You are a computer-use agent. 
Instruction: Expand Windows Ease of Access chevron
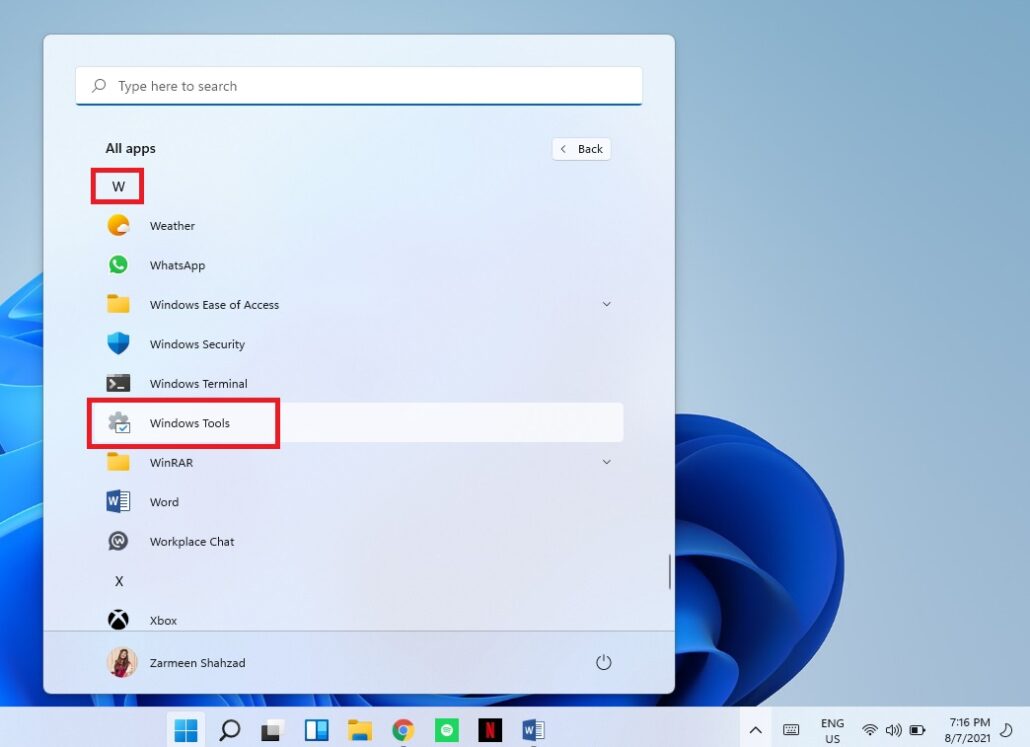tap(606, 304)
